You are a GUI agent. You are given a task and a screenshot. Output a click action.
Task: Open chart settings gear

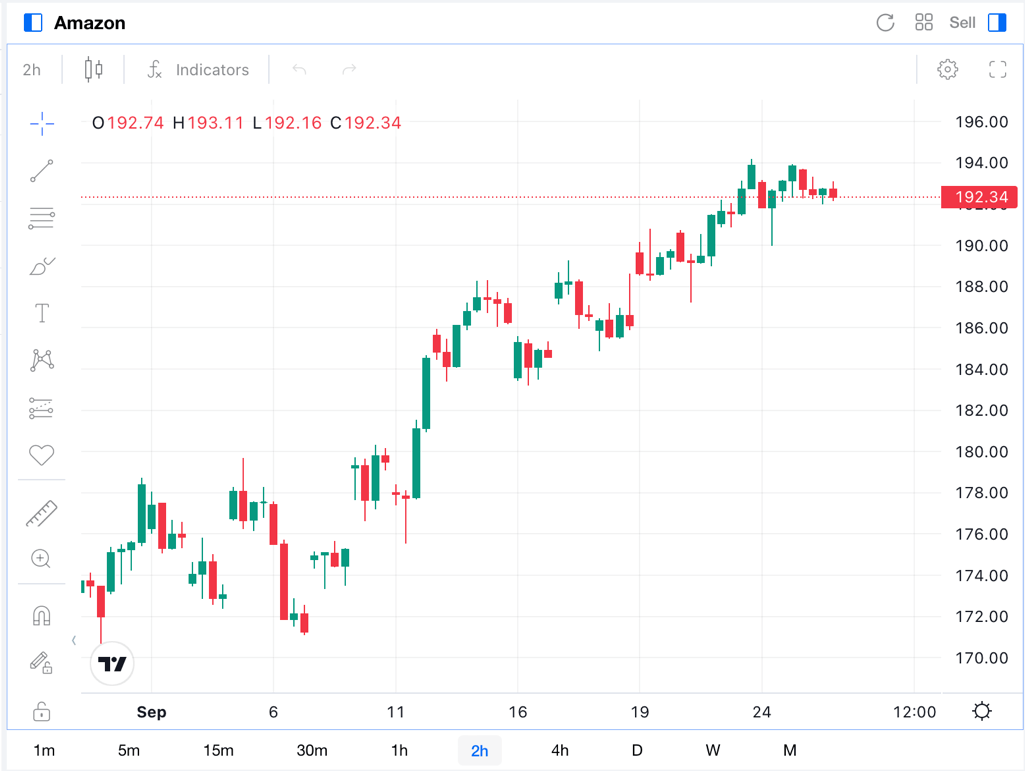pos(947,70)
